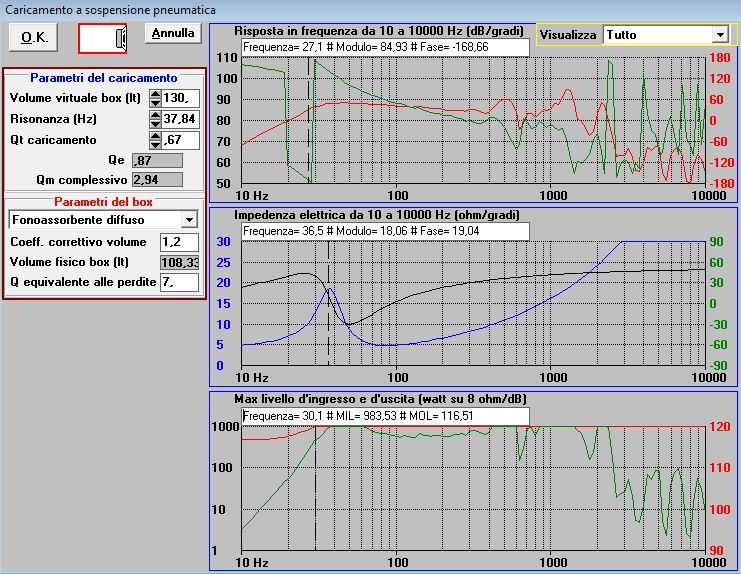Decrease Risonanza (Hz) with down arrow
Screen dimensions: 741x574
(x=155, y=123)
